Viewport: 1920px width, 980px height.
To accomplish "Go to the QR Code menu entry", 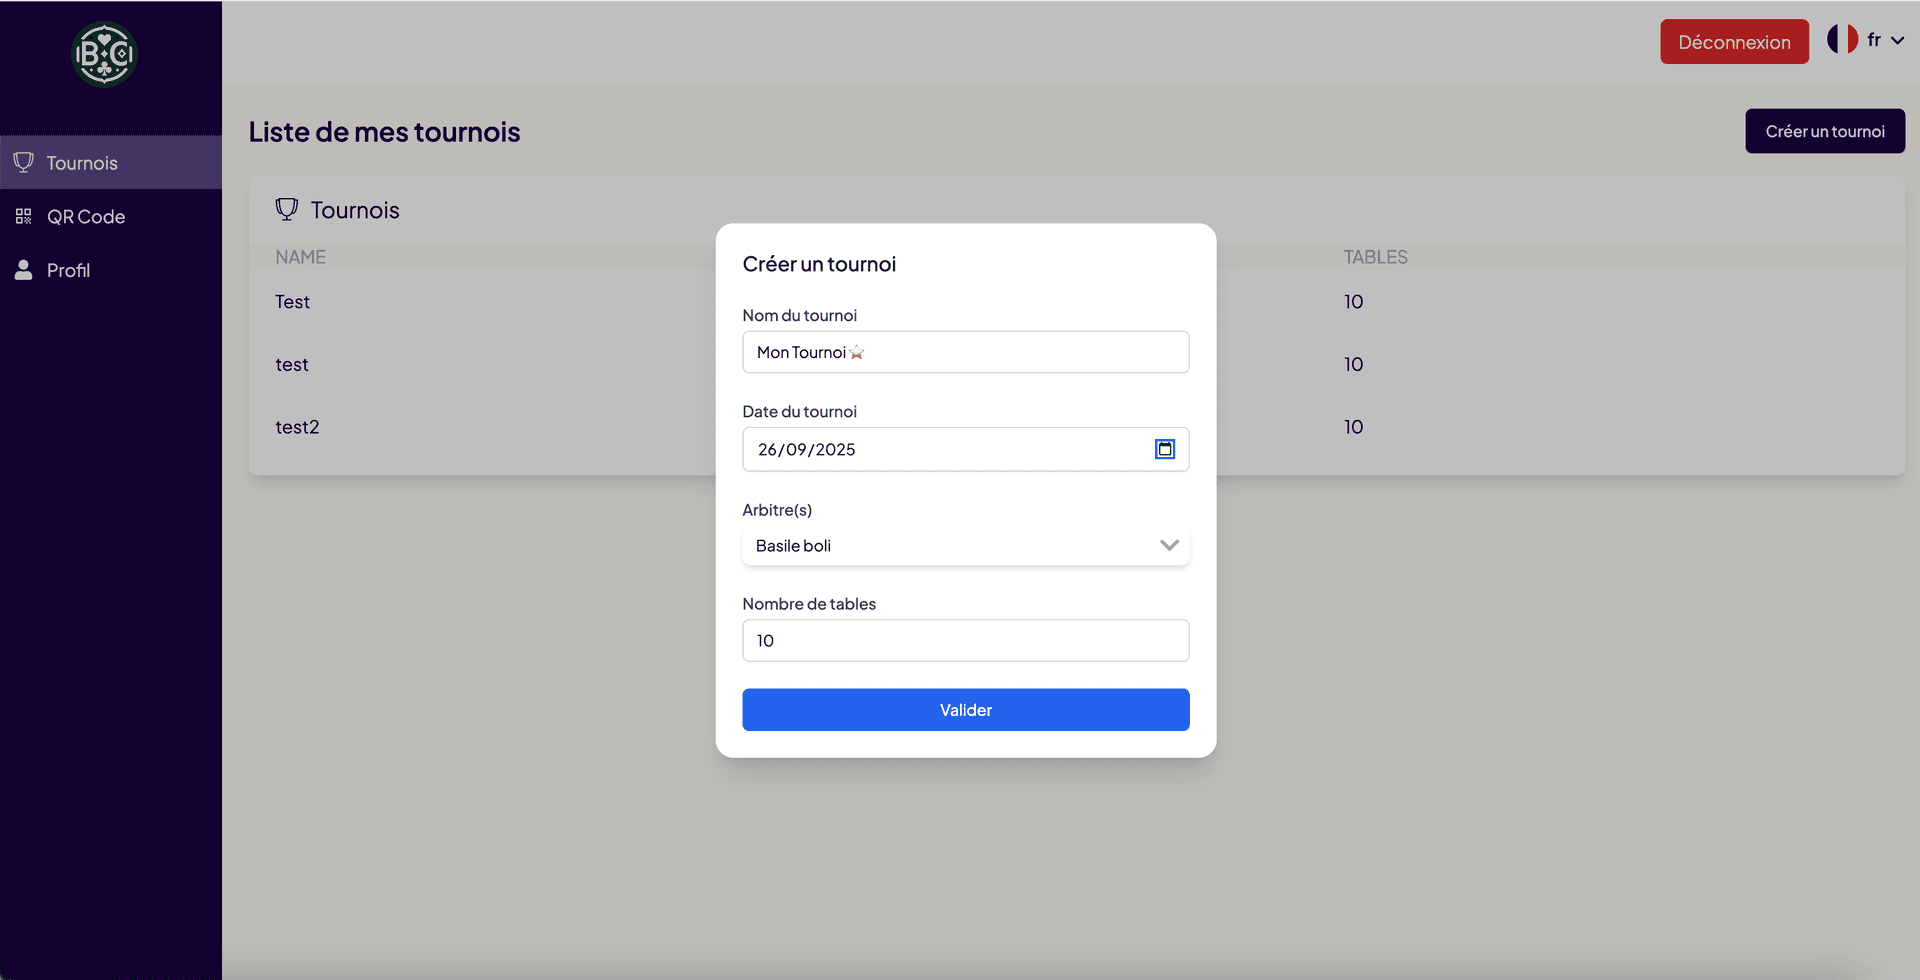I will (x=86, y=217).
